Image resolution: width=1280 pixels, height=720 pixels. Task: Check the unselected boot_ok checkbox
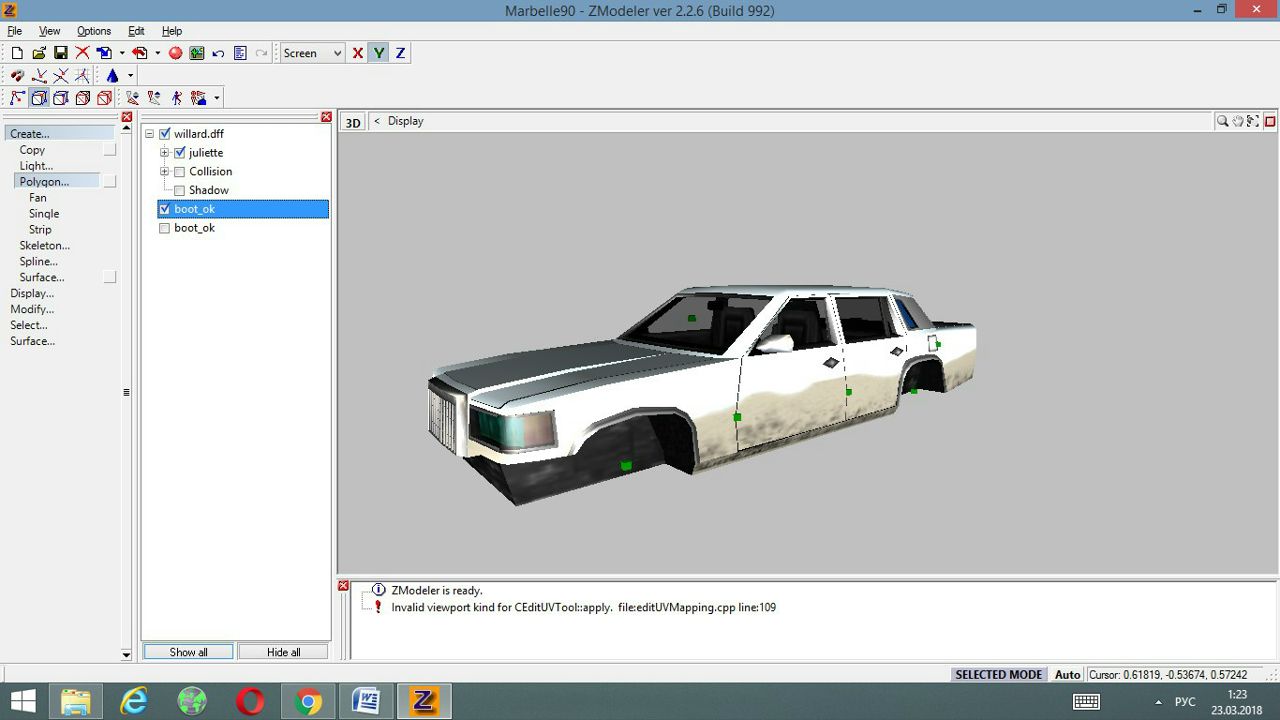(x=165, y=228)
